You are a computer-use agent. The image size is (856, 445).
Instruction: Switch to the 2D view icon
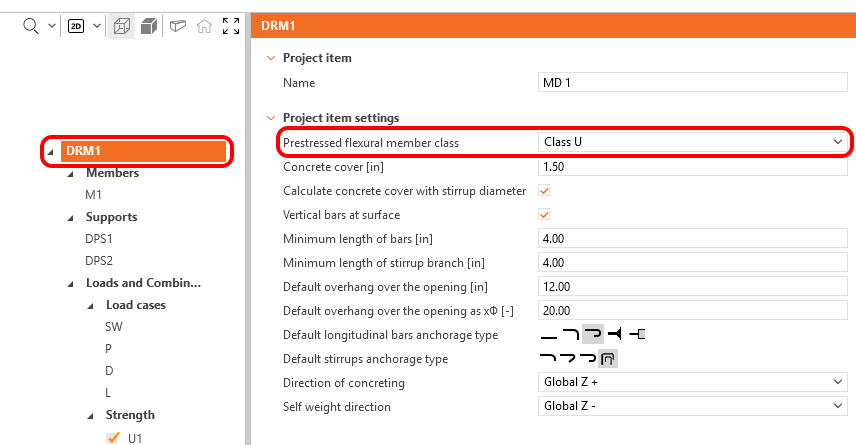pyautogui.click(x=76, y=26)
